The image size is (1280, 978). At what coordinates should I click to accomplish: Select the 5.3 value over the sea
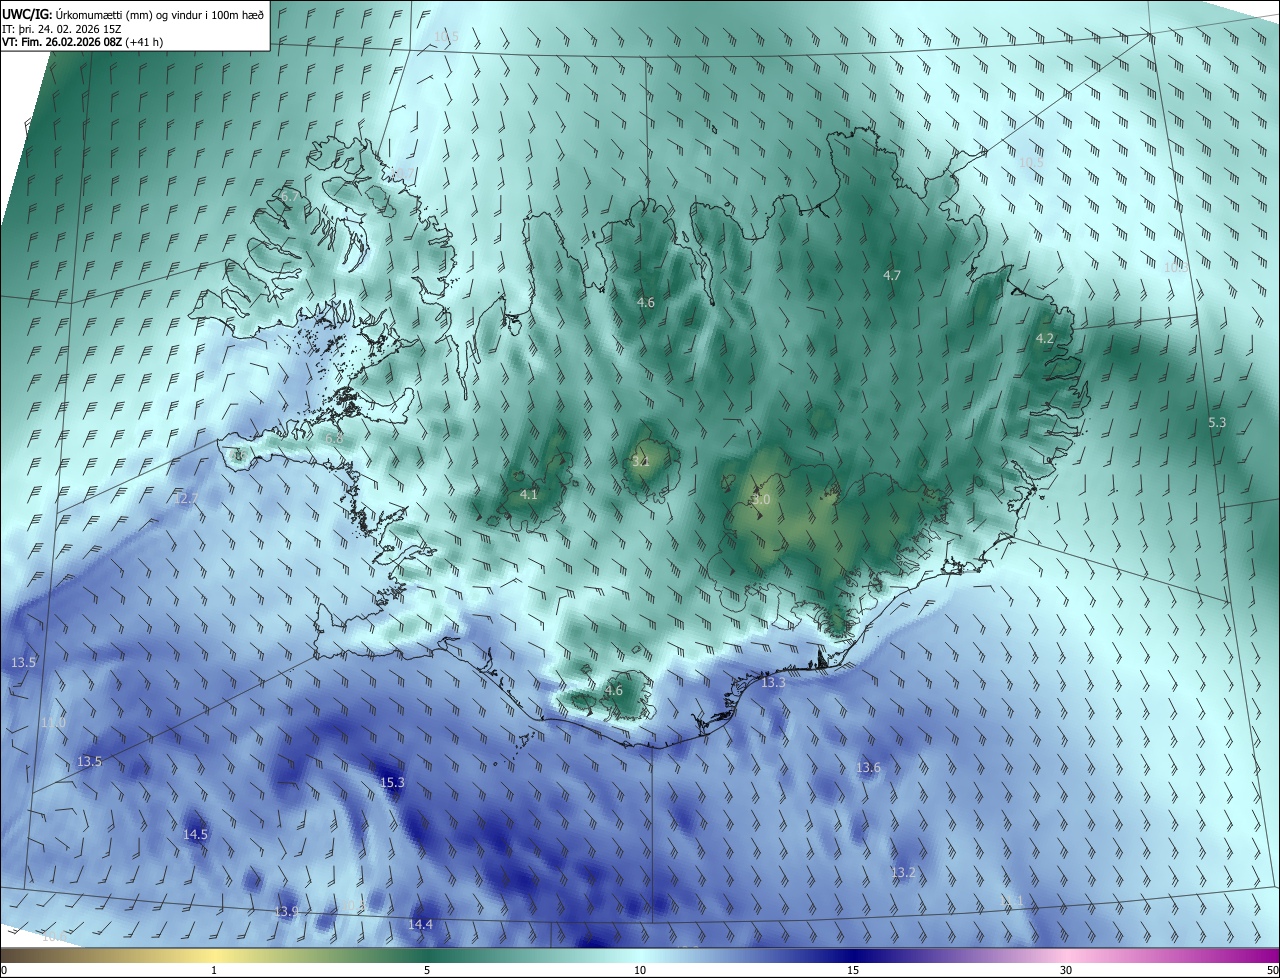[1217, 423]
